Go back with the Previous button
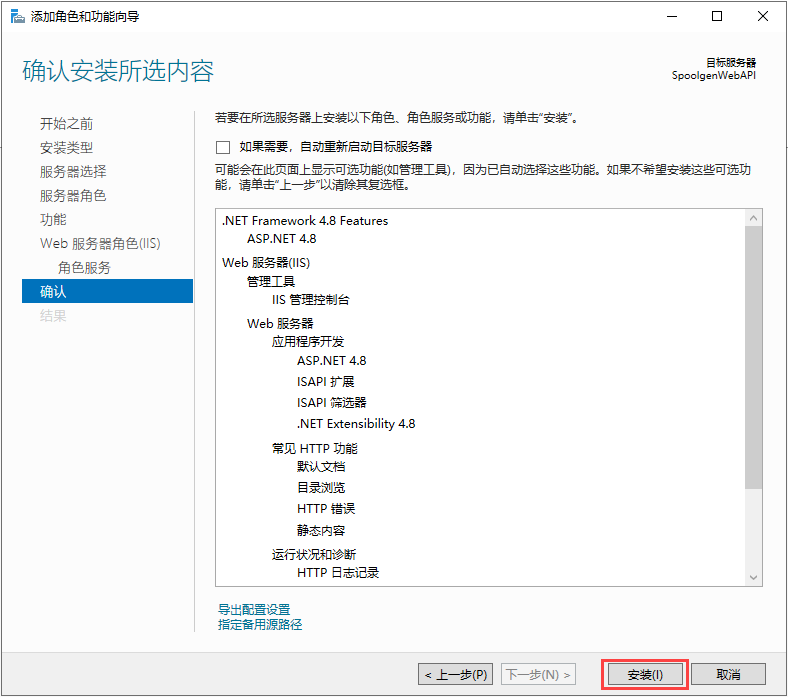 [455, 675]
